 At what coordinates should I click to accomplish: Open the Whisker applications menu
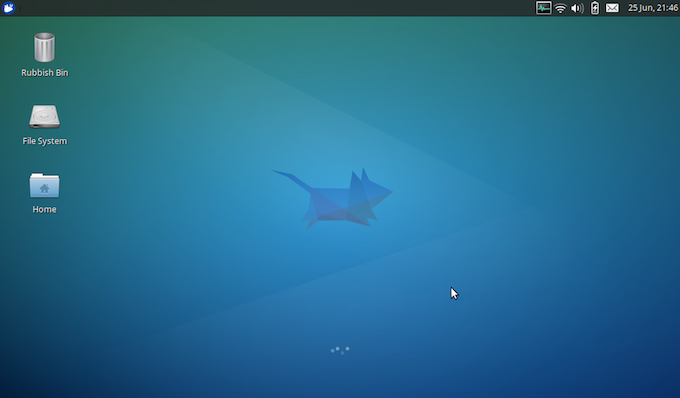8,8
